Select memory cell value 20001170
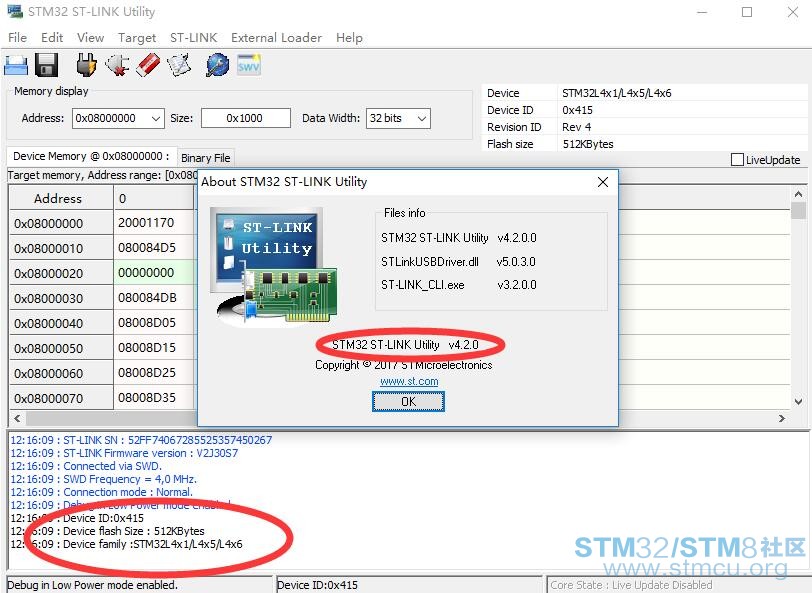Viewport: 812px width, 593px height. (x=154, y=223)
